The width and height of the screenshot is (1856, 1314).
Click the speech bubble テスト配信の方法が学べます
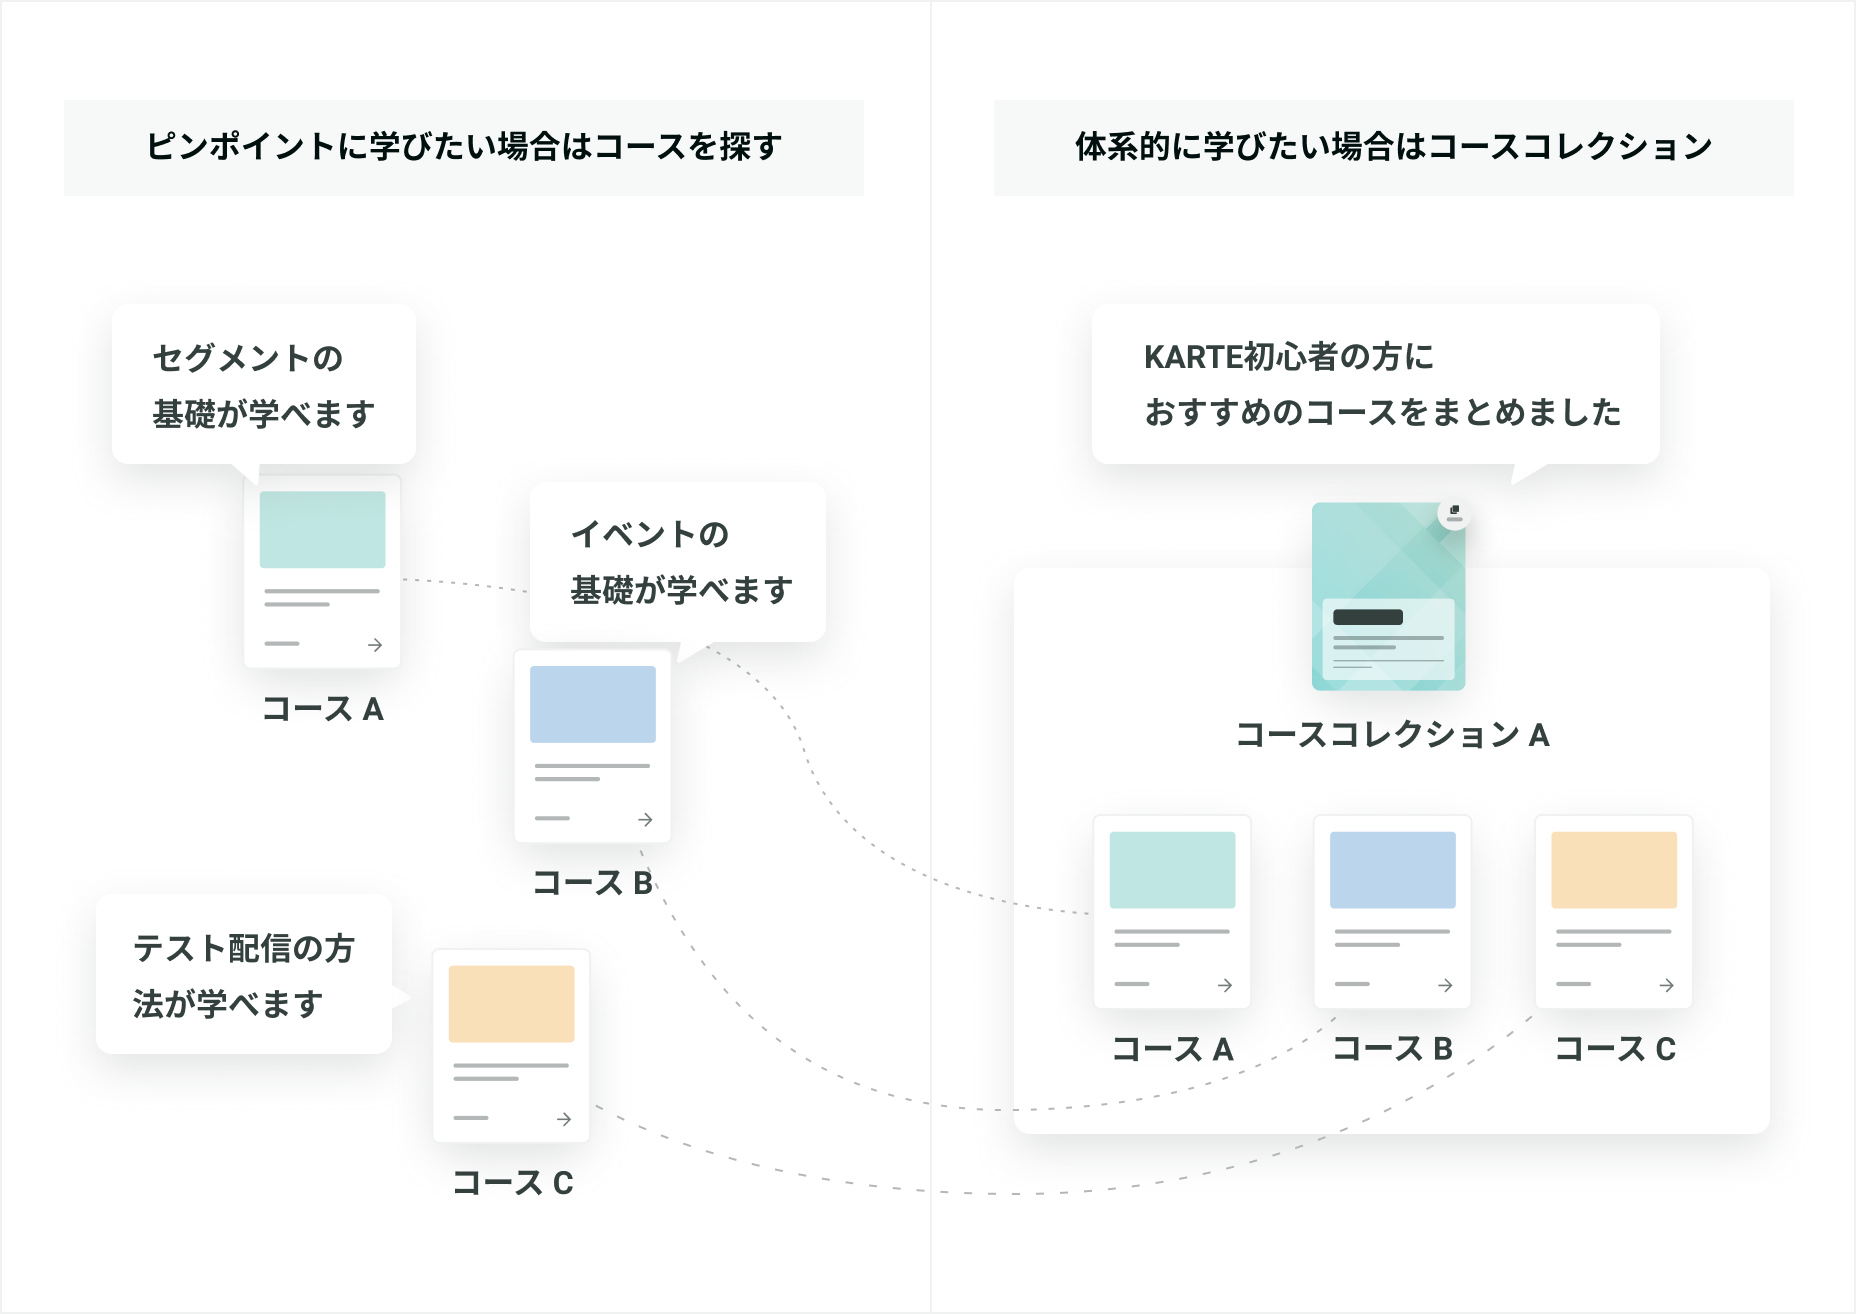[x=244, y=974]
